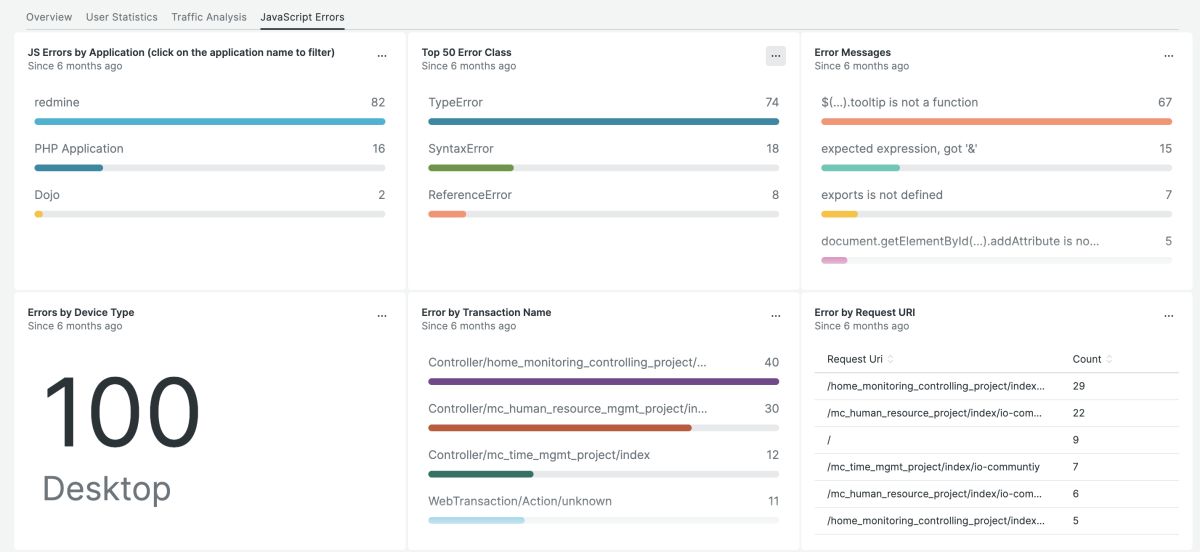Open Error by Request URI options menu
Screen dimensions: 1200x552
click(x=1168, y=316)
